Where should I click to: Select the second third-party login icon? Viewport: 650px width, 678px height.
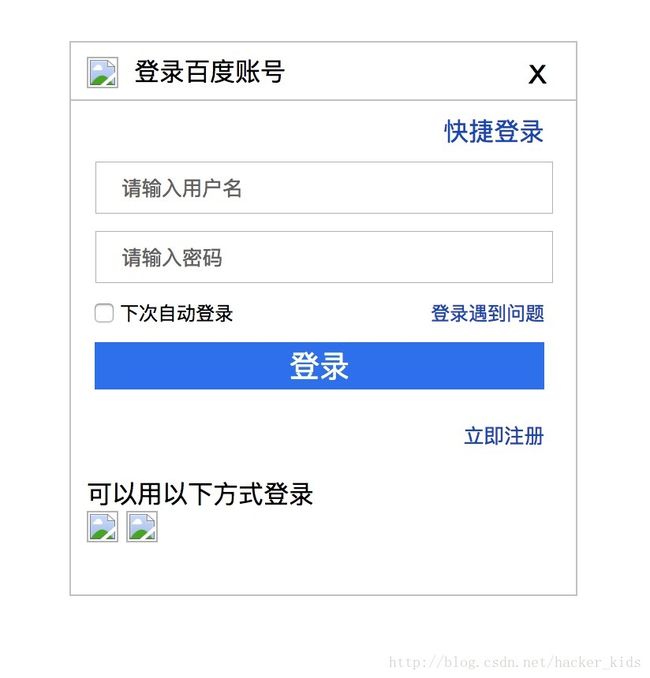(142, 526)
